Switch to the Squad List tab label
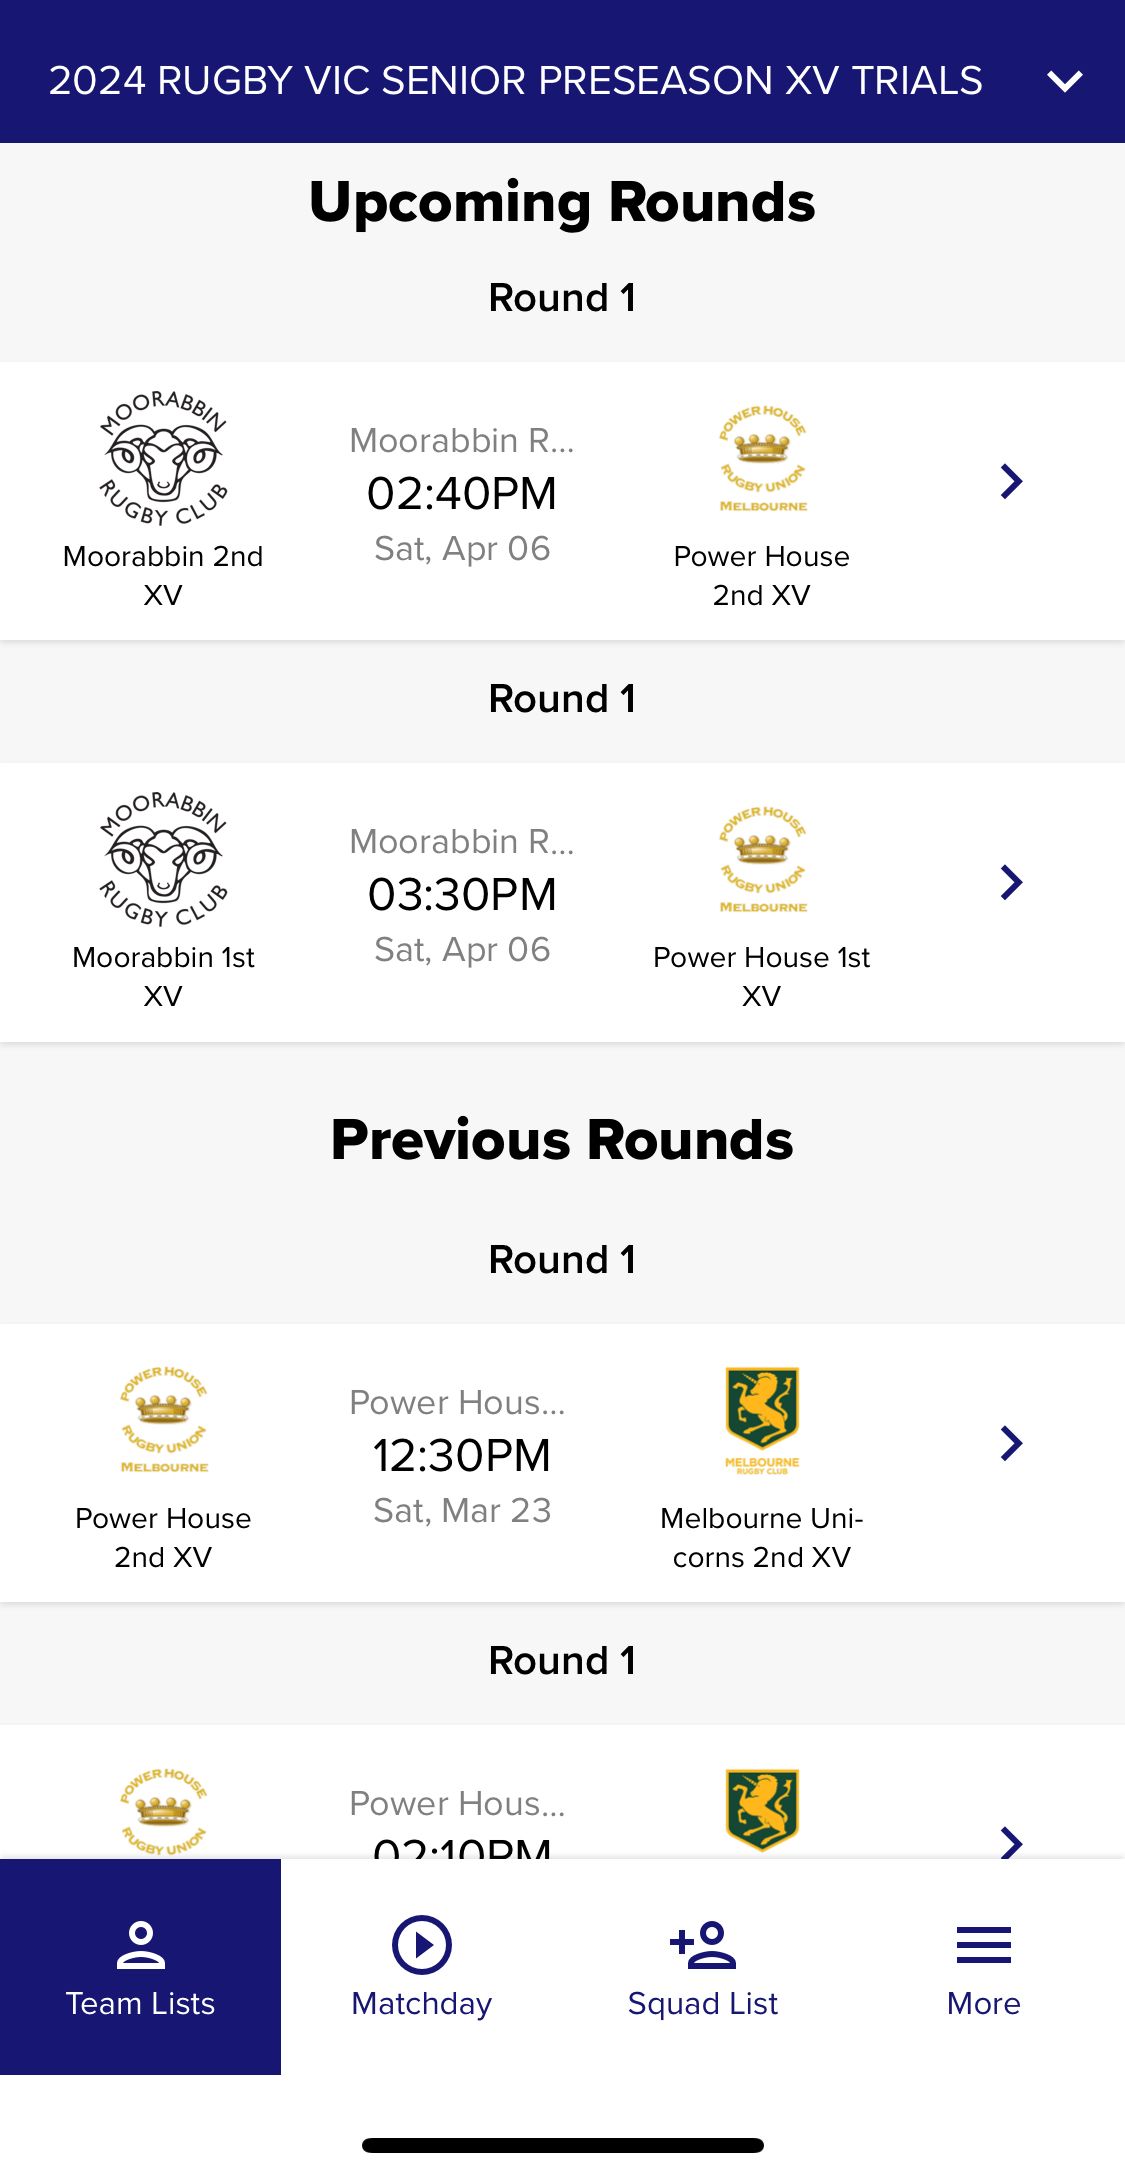 (x=702, y=2004)
